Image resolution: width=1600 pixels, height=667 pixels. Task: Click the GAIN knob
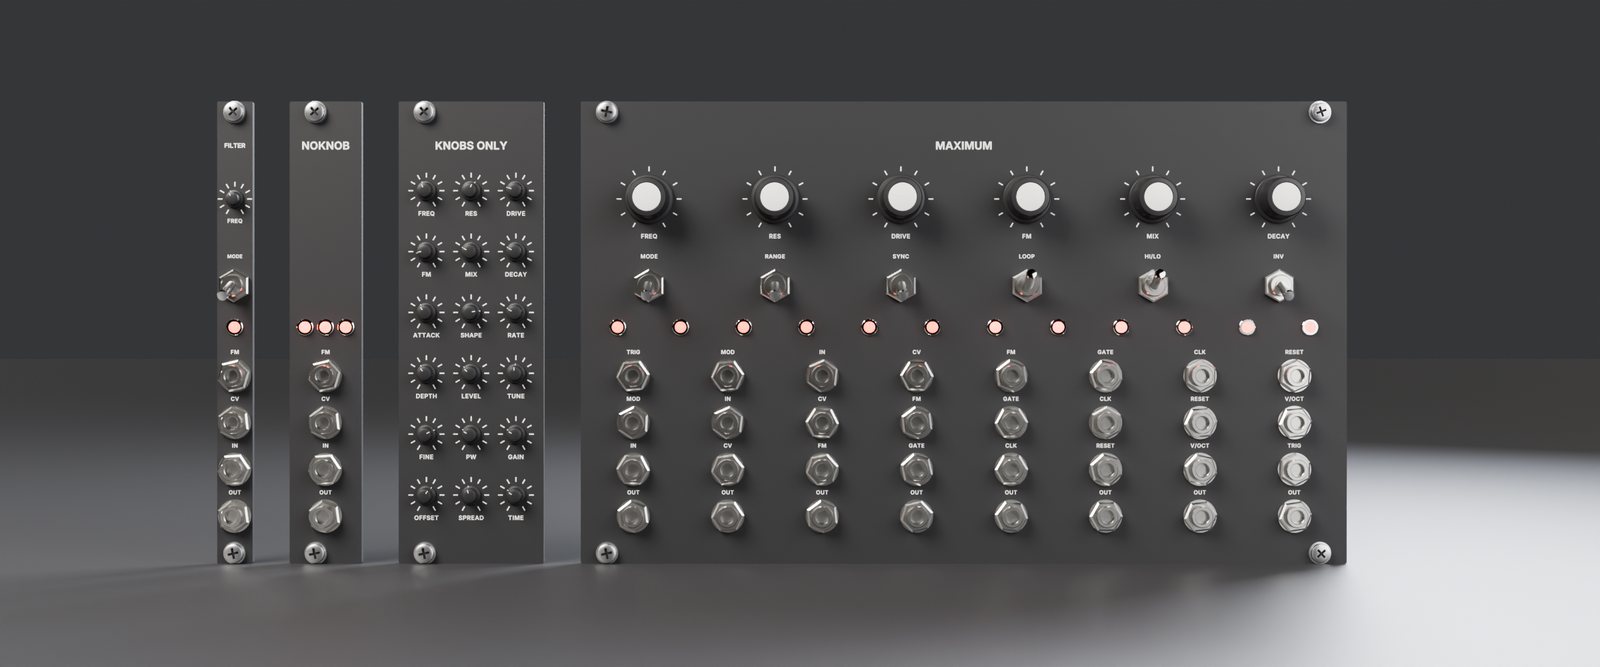[515, 434]
